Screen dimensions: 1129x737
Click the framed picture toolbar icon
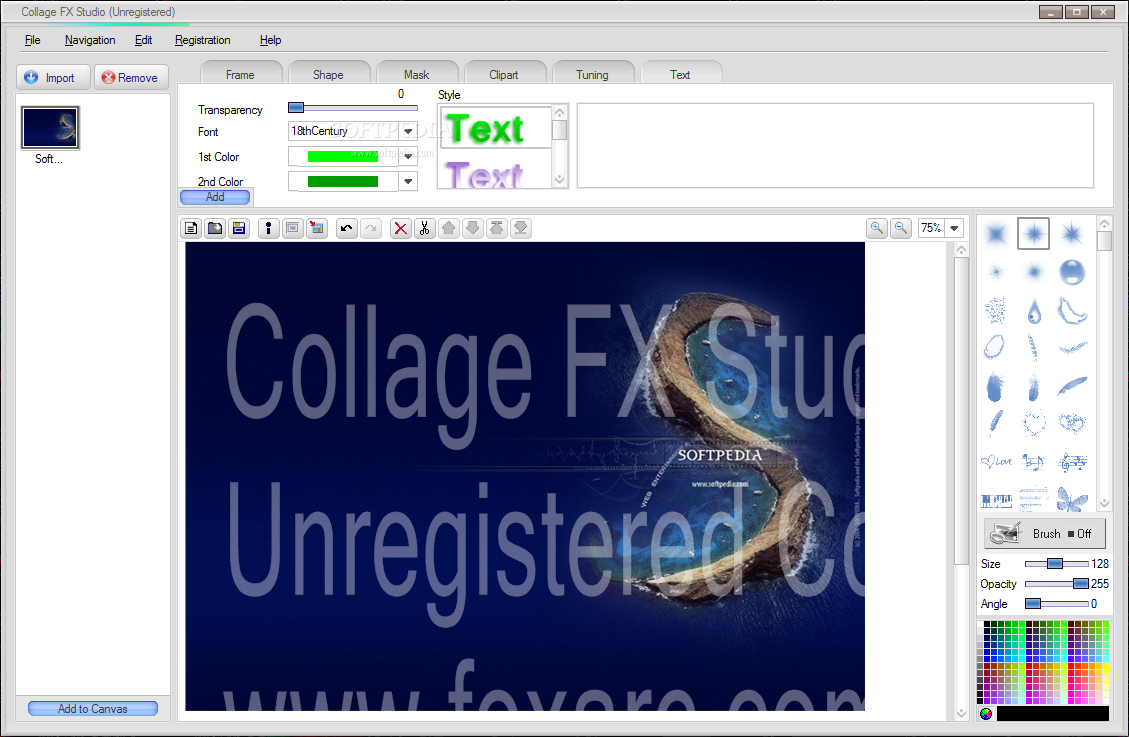pos(292,228)
